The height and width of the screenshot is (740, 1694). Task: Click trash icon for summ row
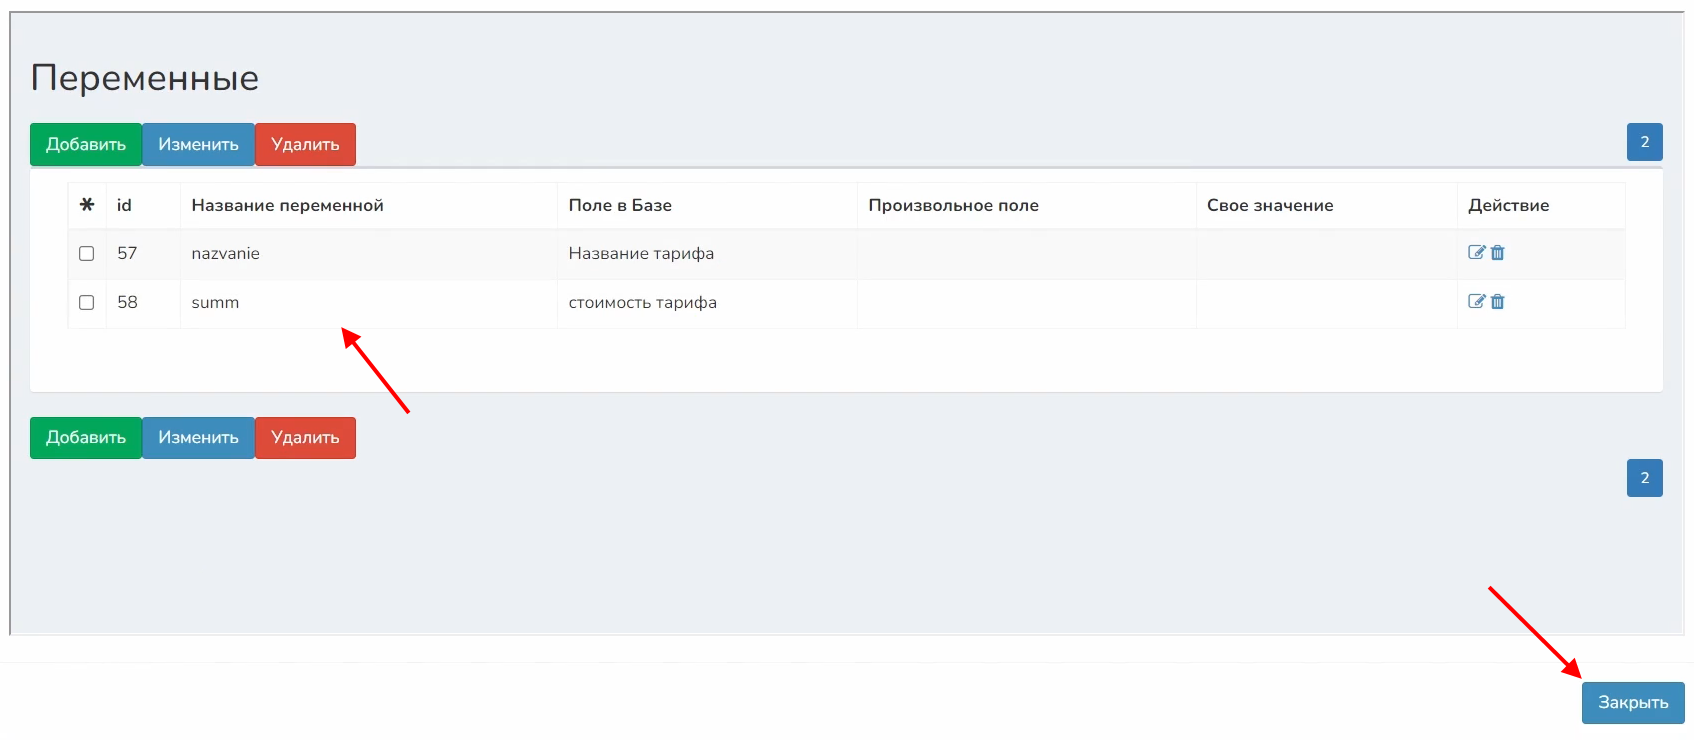[x=1498, y=302]
